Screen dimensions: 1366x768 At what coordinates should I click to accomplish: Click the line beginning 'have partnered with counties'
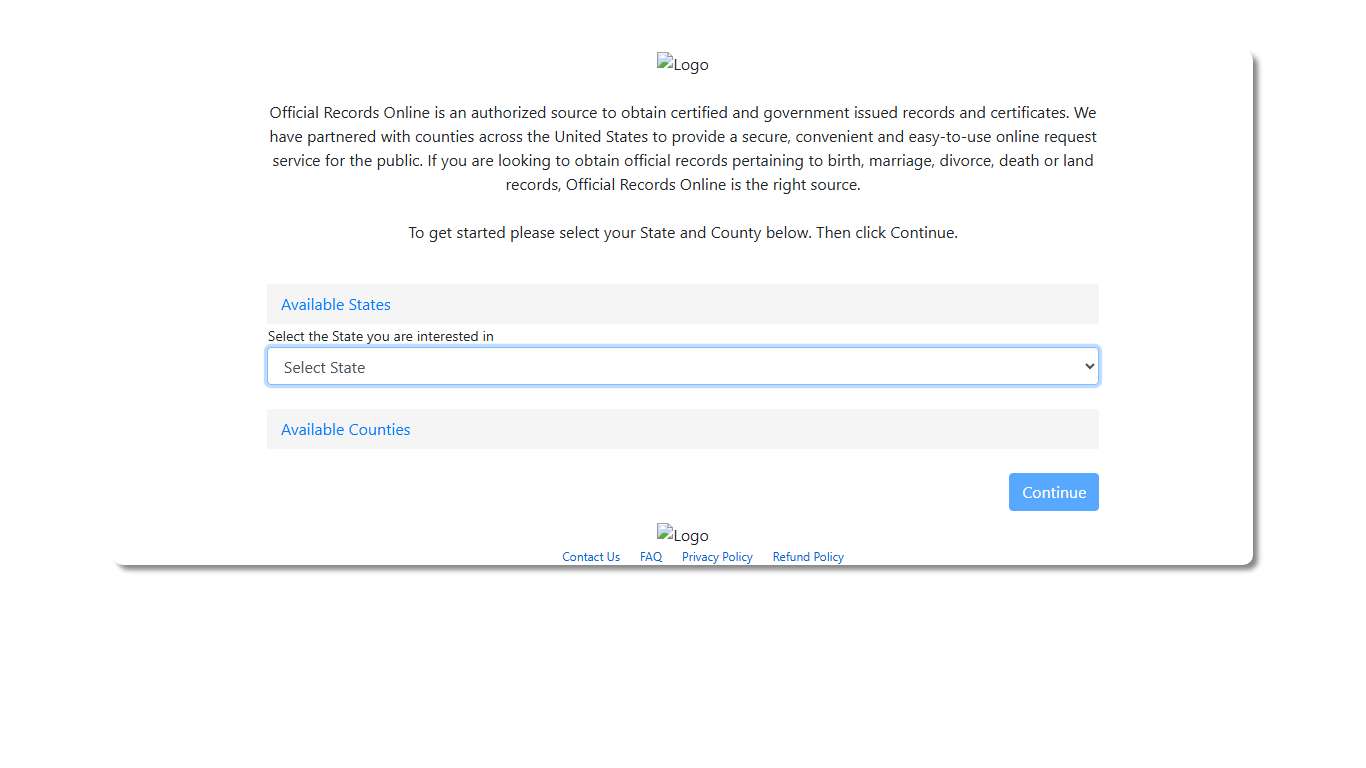(x=682, y=136)
